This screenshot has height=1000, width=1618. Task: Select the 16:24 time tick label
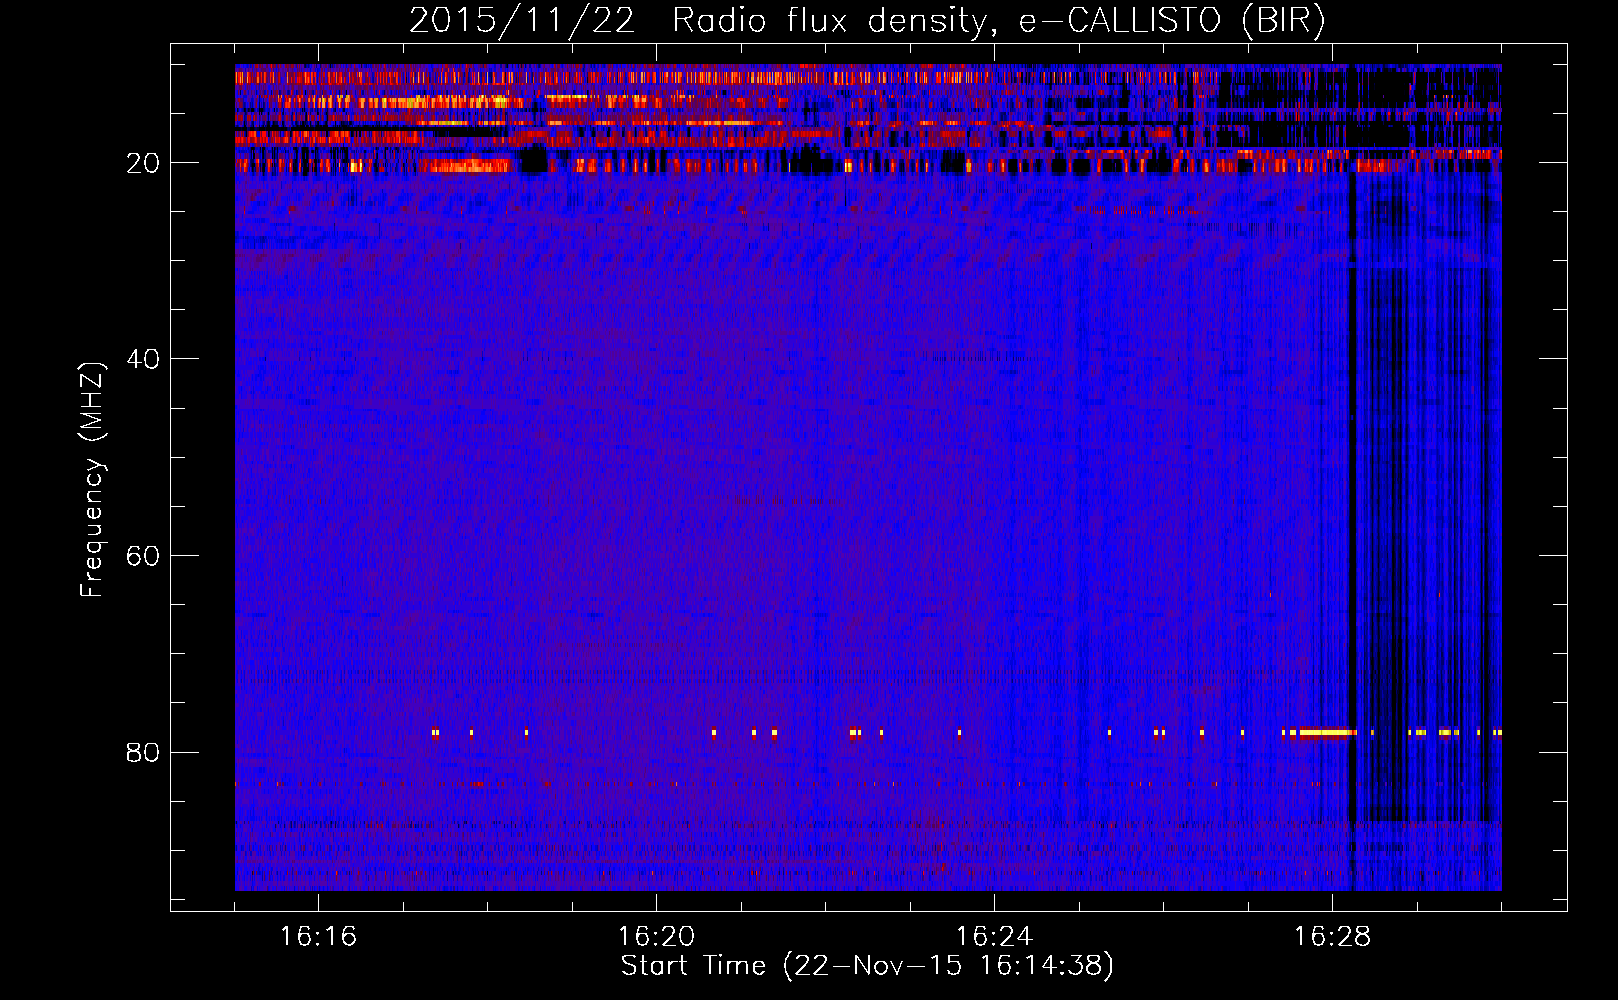[994, 936]
